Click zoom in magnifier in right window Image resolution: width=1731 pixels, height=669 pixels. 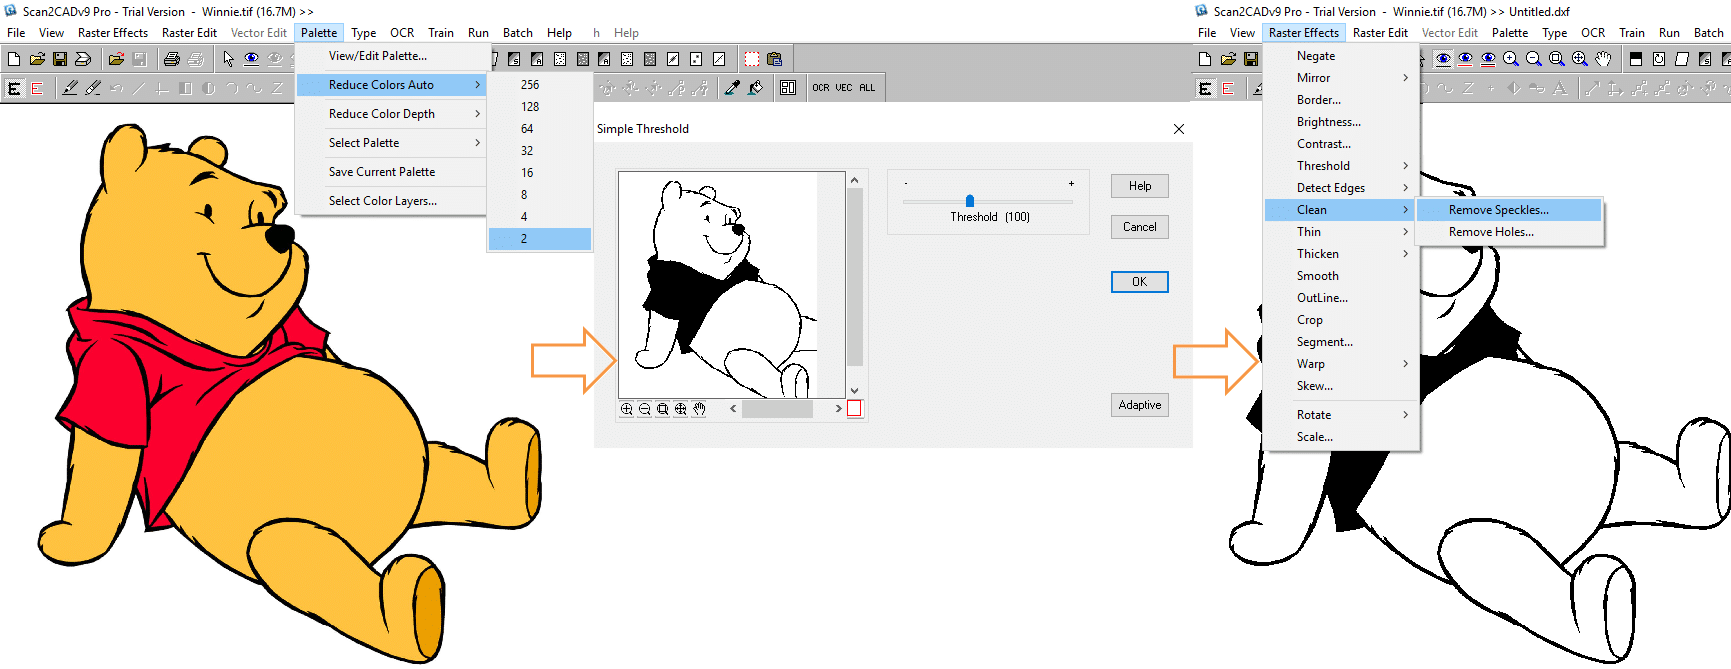coord(1511,59)
